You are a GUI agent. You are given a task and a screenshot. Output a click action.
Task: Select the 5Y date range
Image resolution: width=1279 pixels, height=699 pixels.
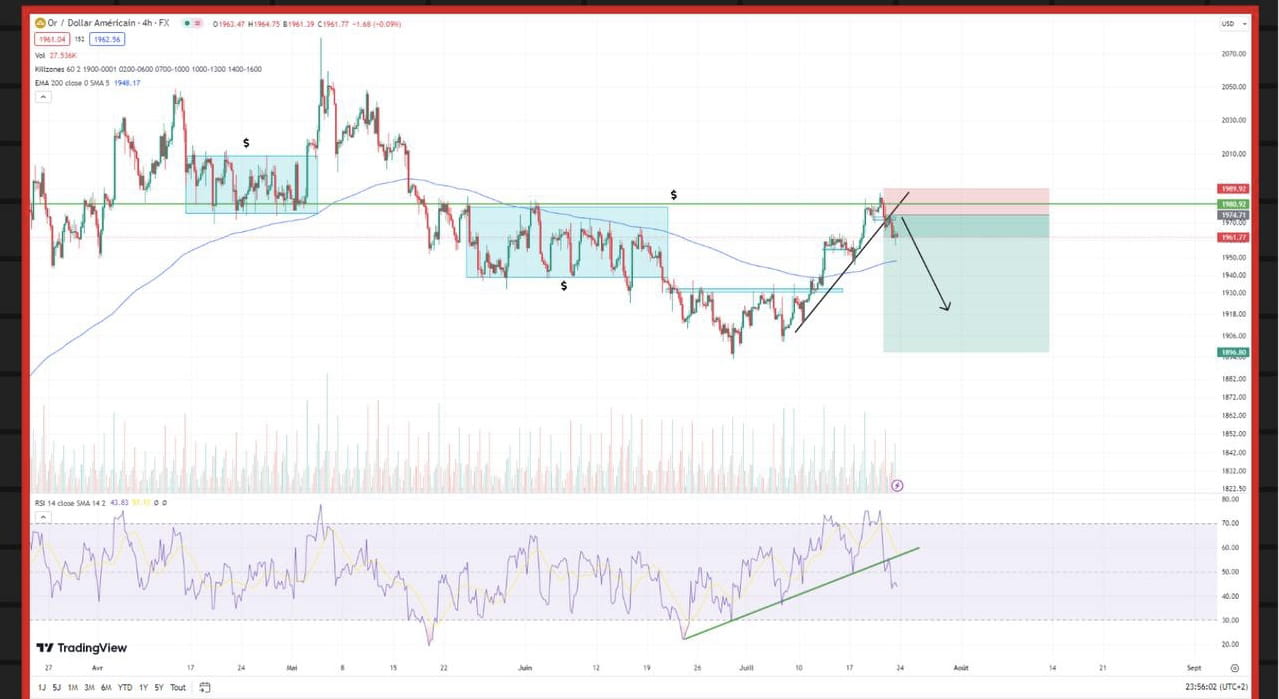coord(159,687)
